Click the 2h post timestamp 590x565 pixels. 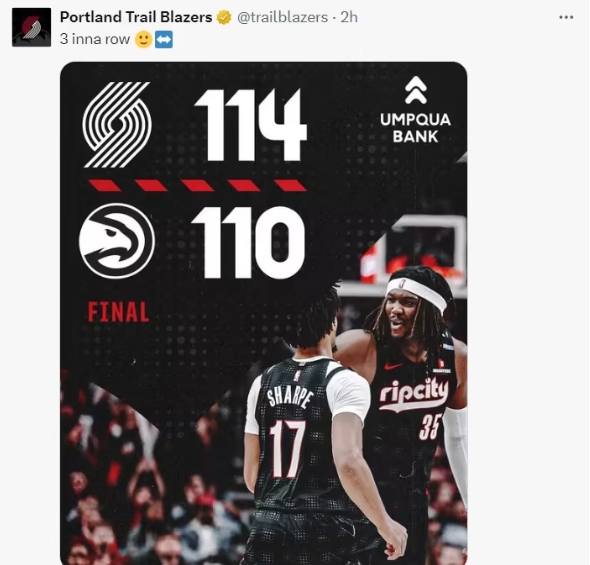349,17
